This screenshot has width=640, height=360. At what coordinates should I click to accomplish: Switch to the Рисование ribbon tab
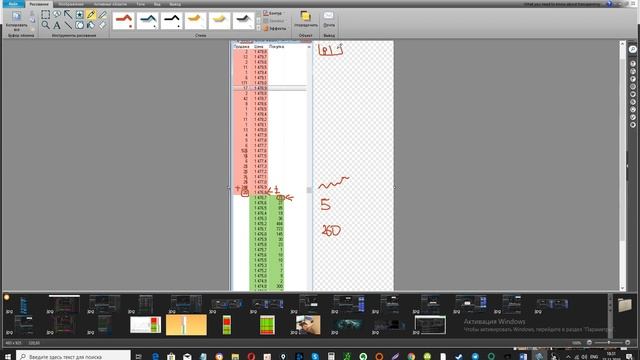click(39, 4)
